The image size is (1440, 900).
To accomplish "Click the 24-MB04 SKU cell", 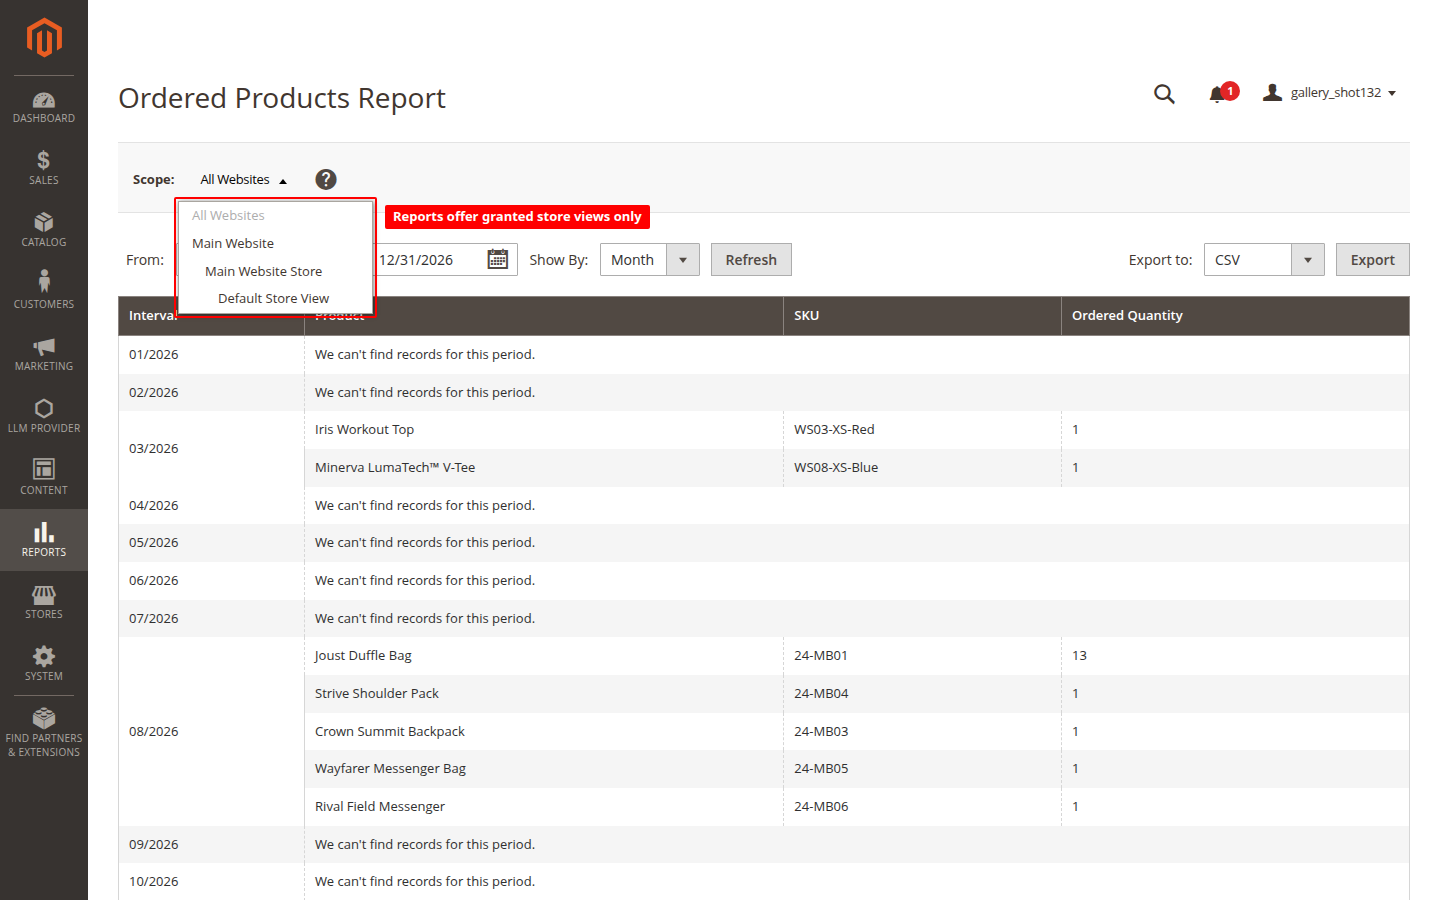I will click(922, 694).
